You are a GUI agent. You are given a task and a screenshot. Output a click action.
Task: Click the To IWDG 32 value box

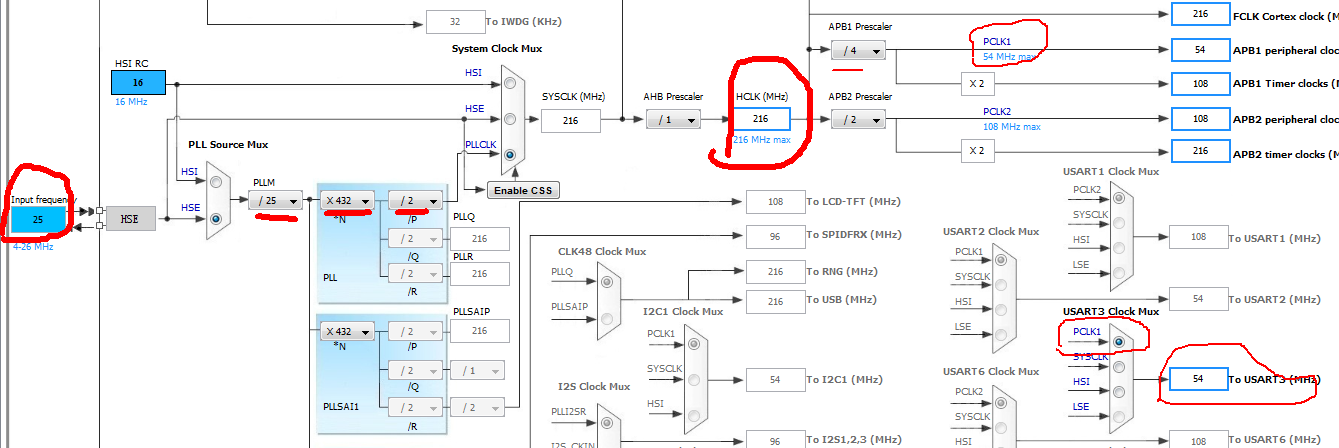pos(455,21)
